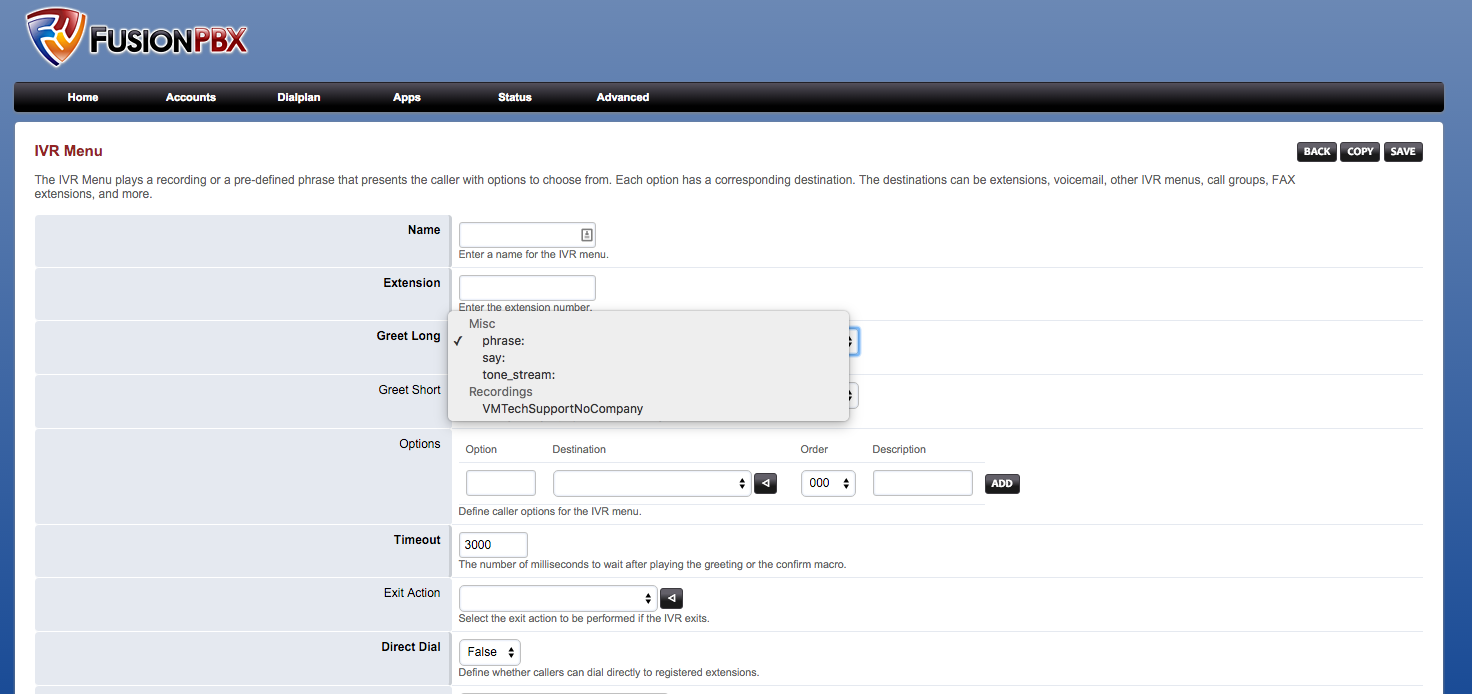Screen dimensions: 1472x694
Task: Click the IVR Menu heading
Action: (69, 151)
